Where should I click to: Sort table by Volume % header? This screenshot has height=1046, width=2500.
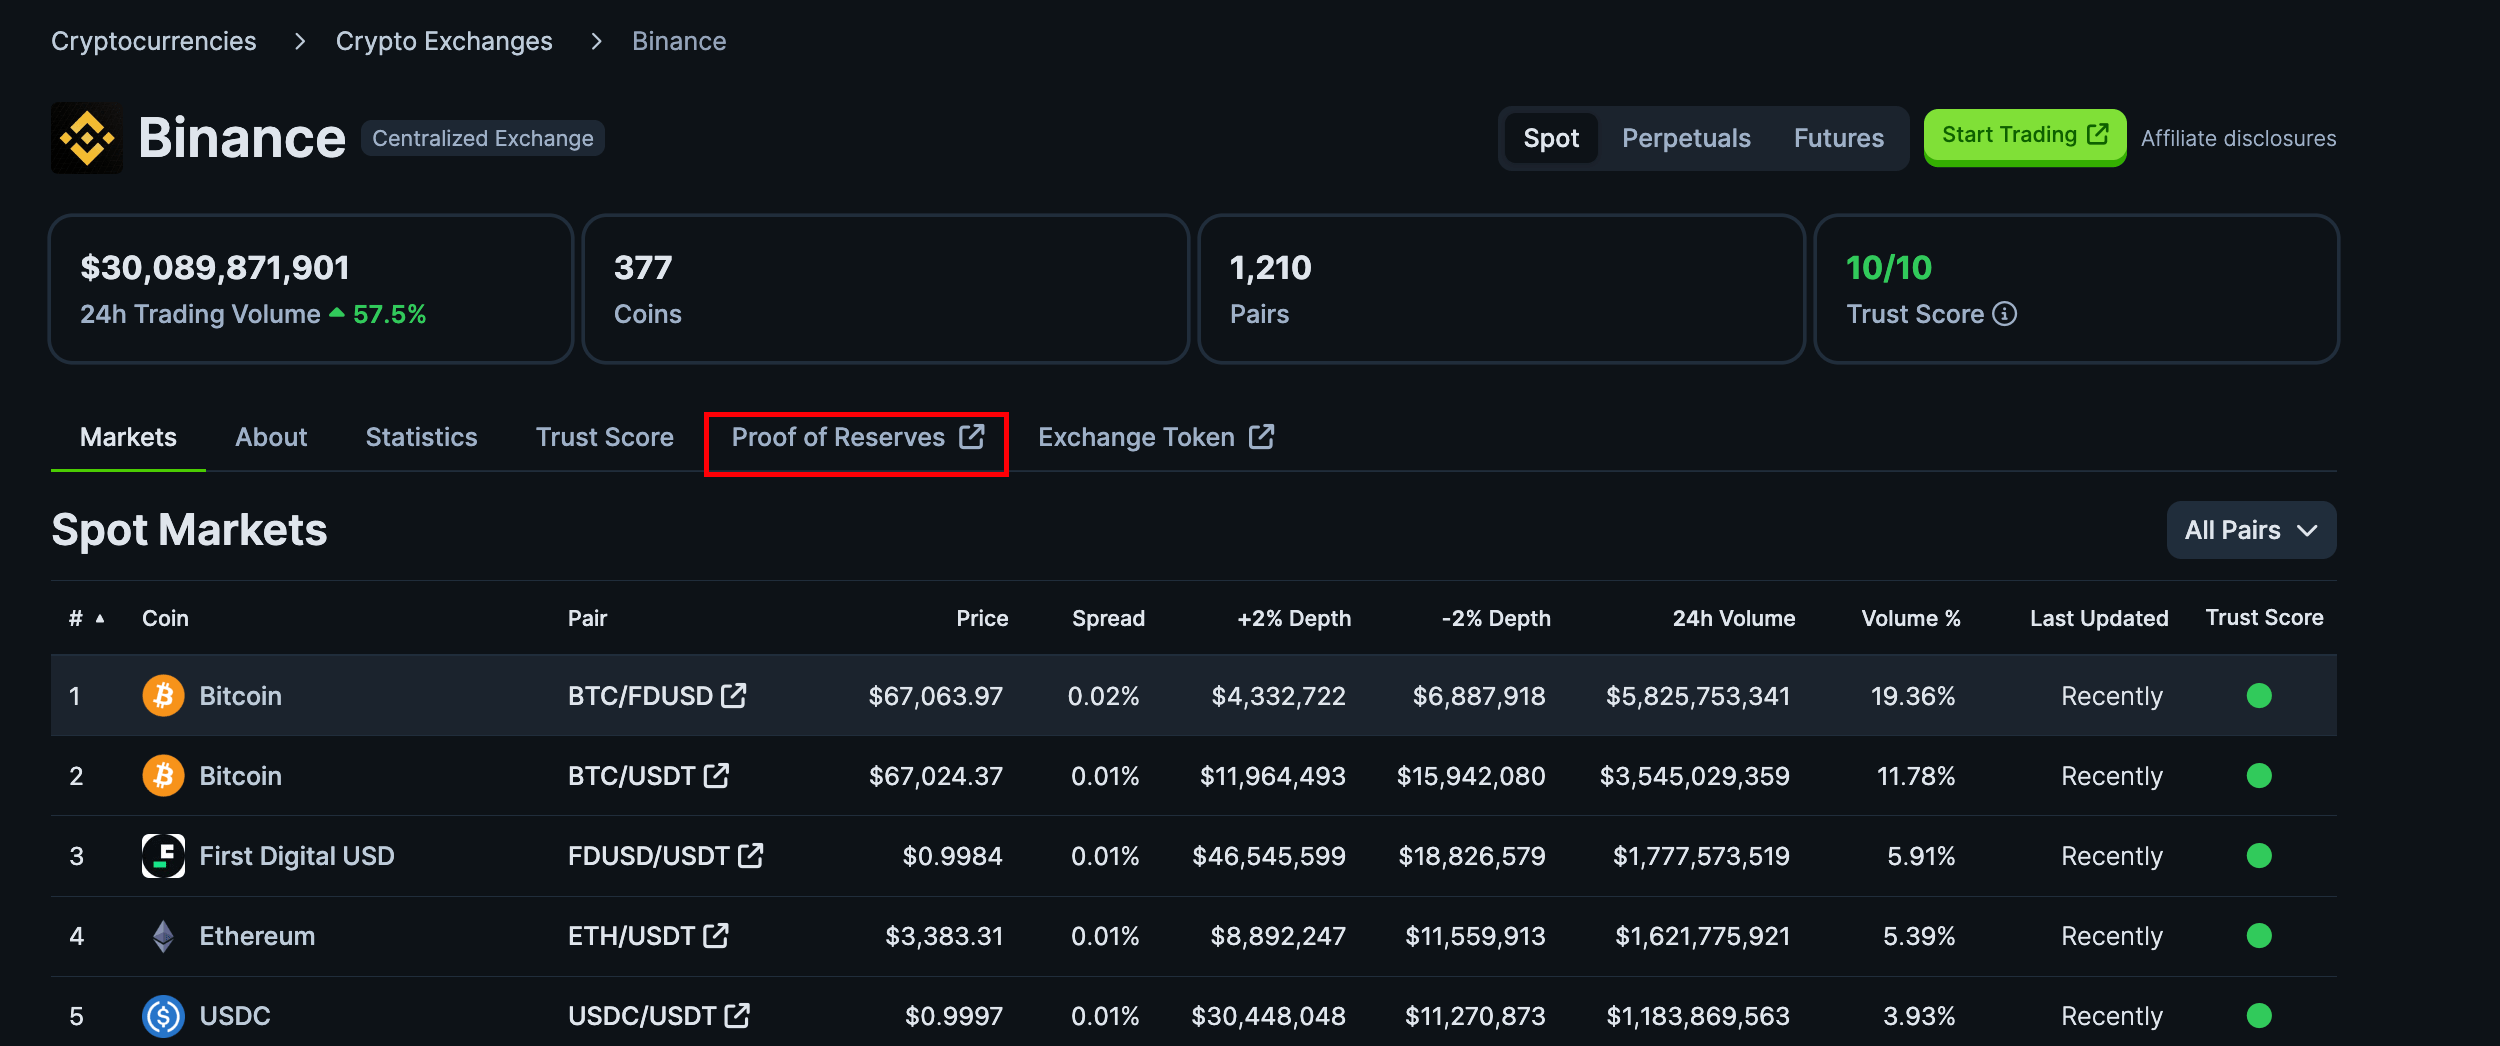coord(1911,618)
